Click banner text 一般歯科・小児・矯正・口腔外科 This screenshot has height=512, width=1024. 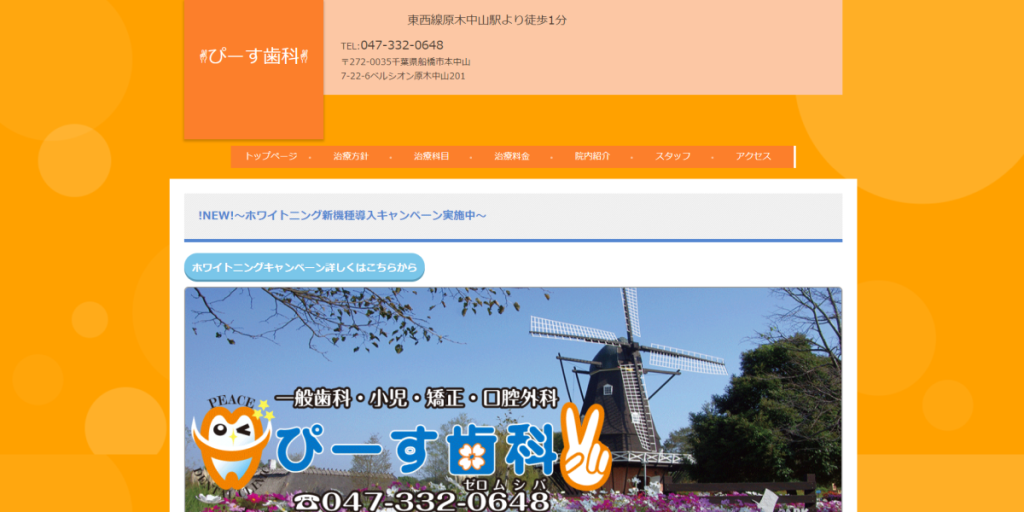417,398
